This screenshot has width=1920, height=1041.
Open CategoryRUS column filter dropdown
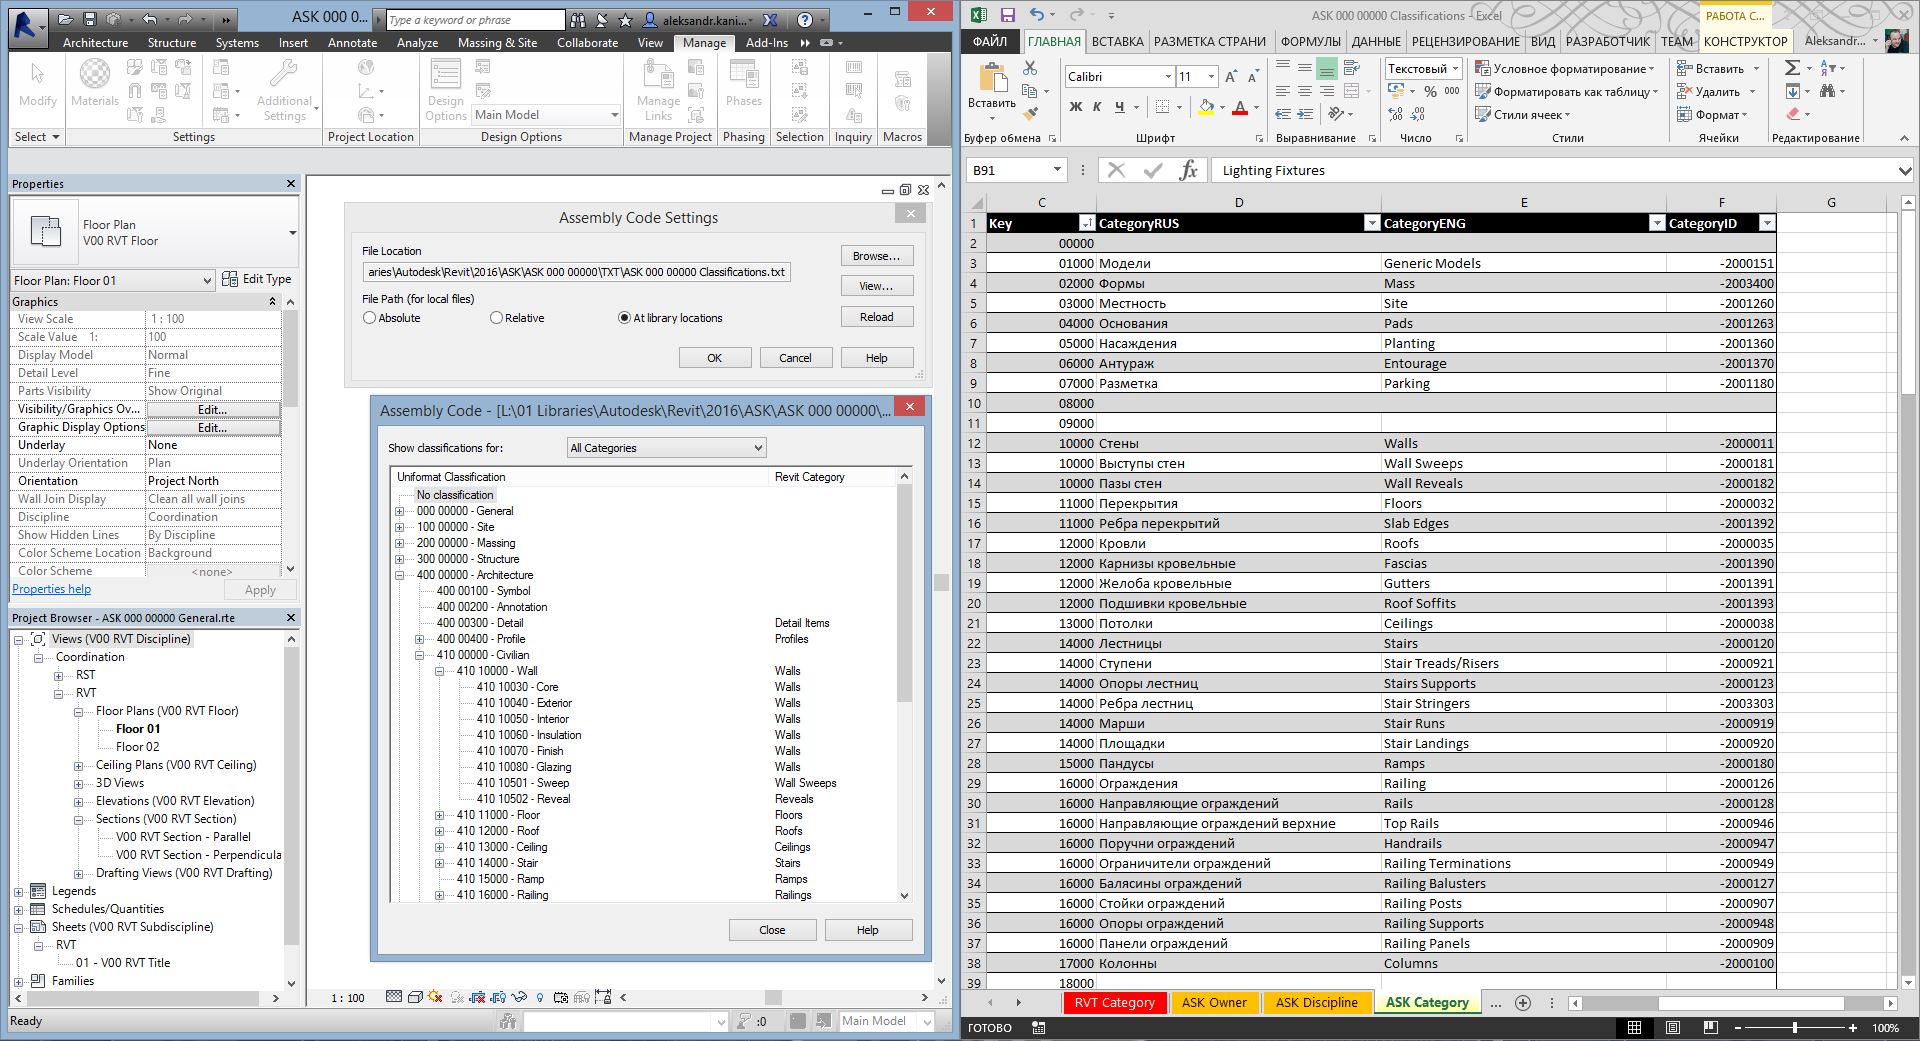[1372, 224]
